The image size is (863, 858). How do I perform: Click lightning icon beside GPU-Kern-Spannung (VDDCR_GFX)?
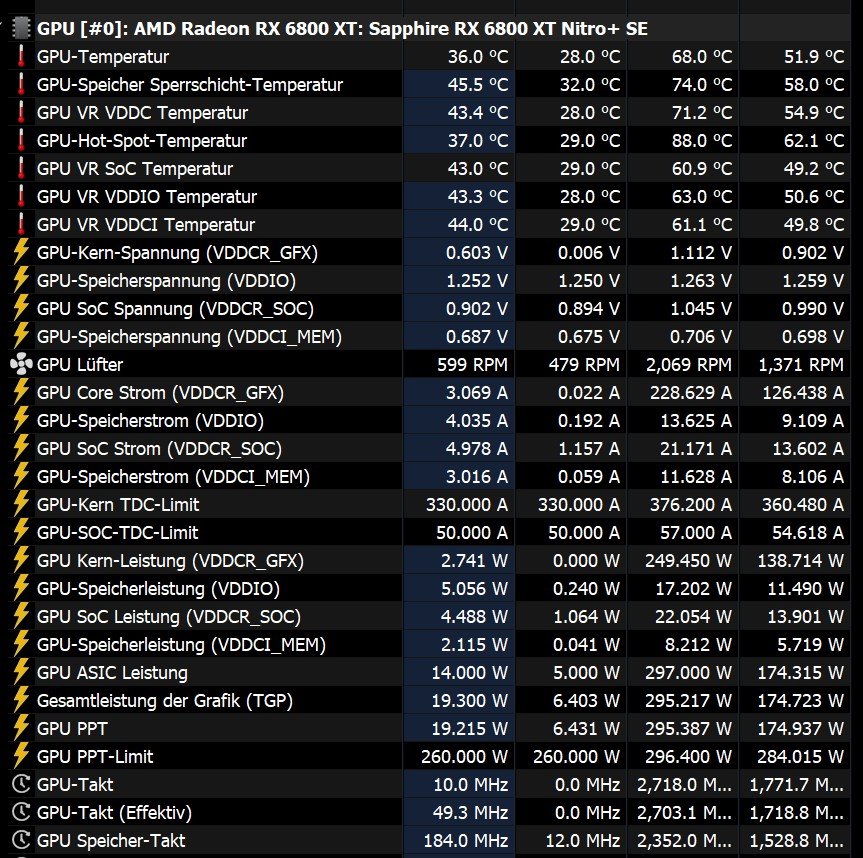click(x=21, y=252)
